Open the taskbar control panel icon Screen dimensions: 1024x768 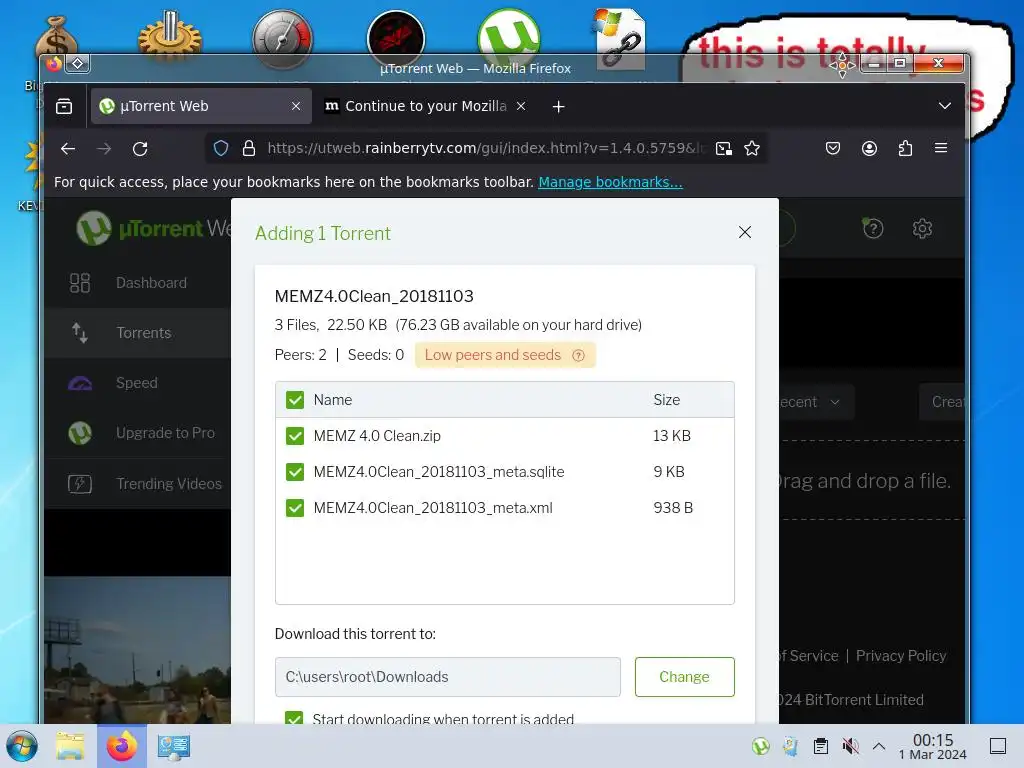pyautogui.click(x=174, y=746)
